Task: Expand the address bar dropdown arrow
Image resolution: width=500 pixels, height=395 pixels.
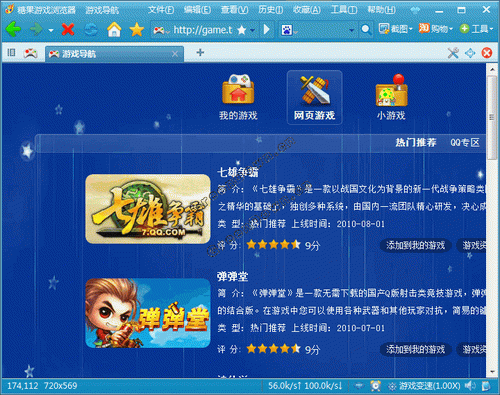Action: click(253, 30)
